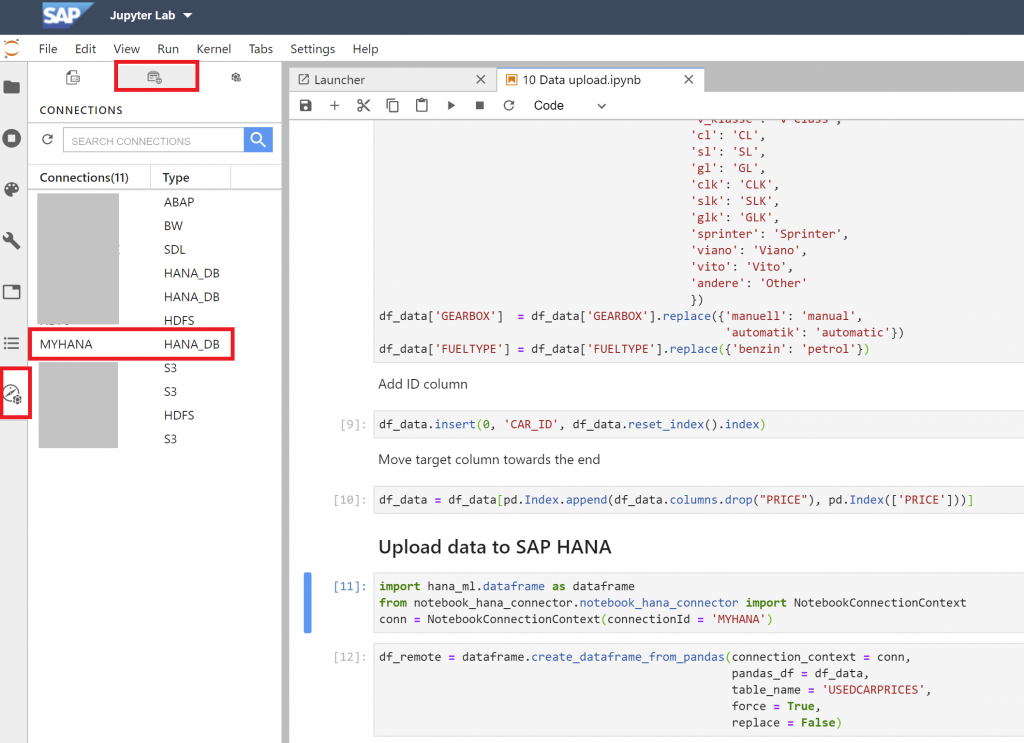Paste cell from clipboard

click(x=422, y=105)
